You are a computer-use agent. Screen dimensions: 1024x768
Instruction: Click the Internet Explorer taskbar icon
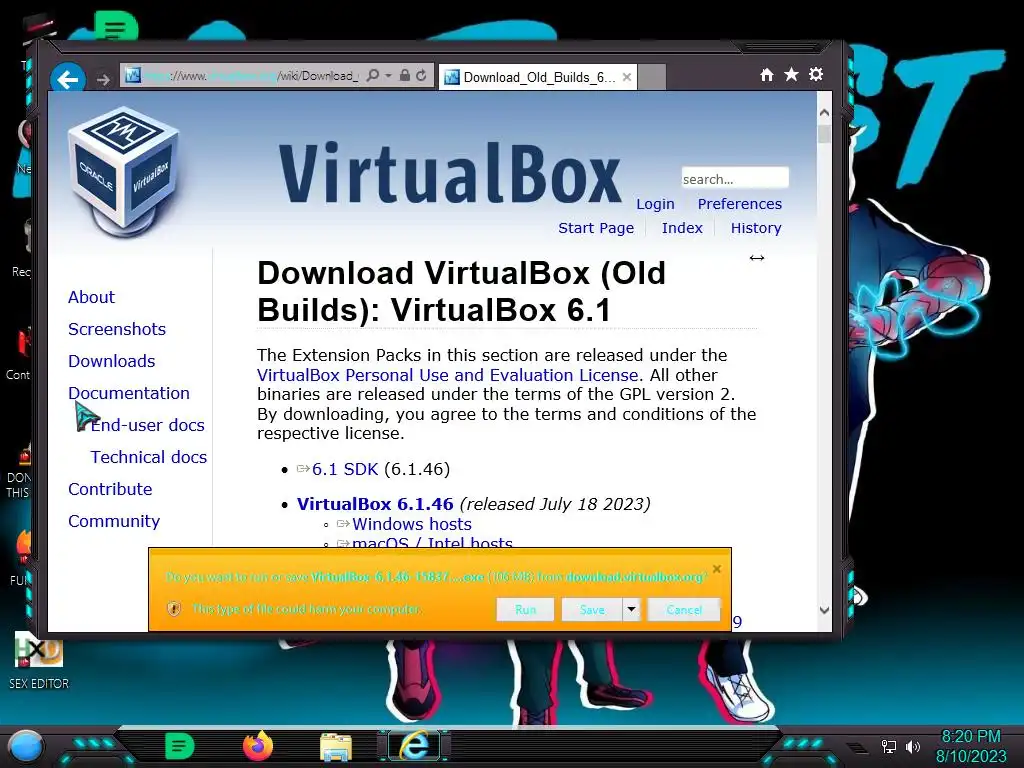pyautogui.click(x=414, y=746)
